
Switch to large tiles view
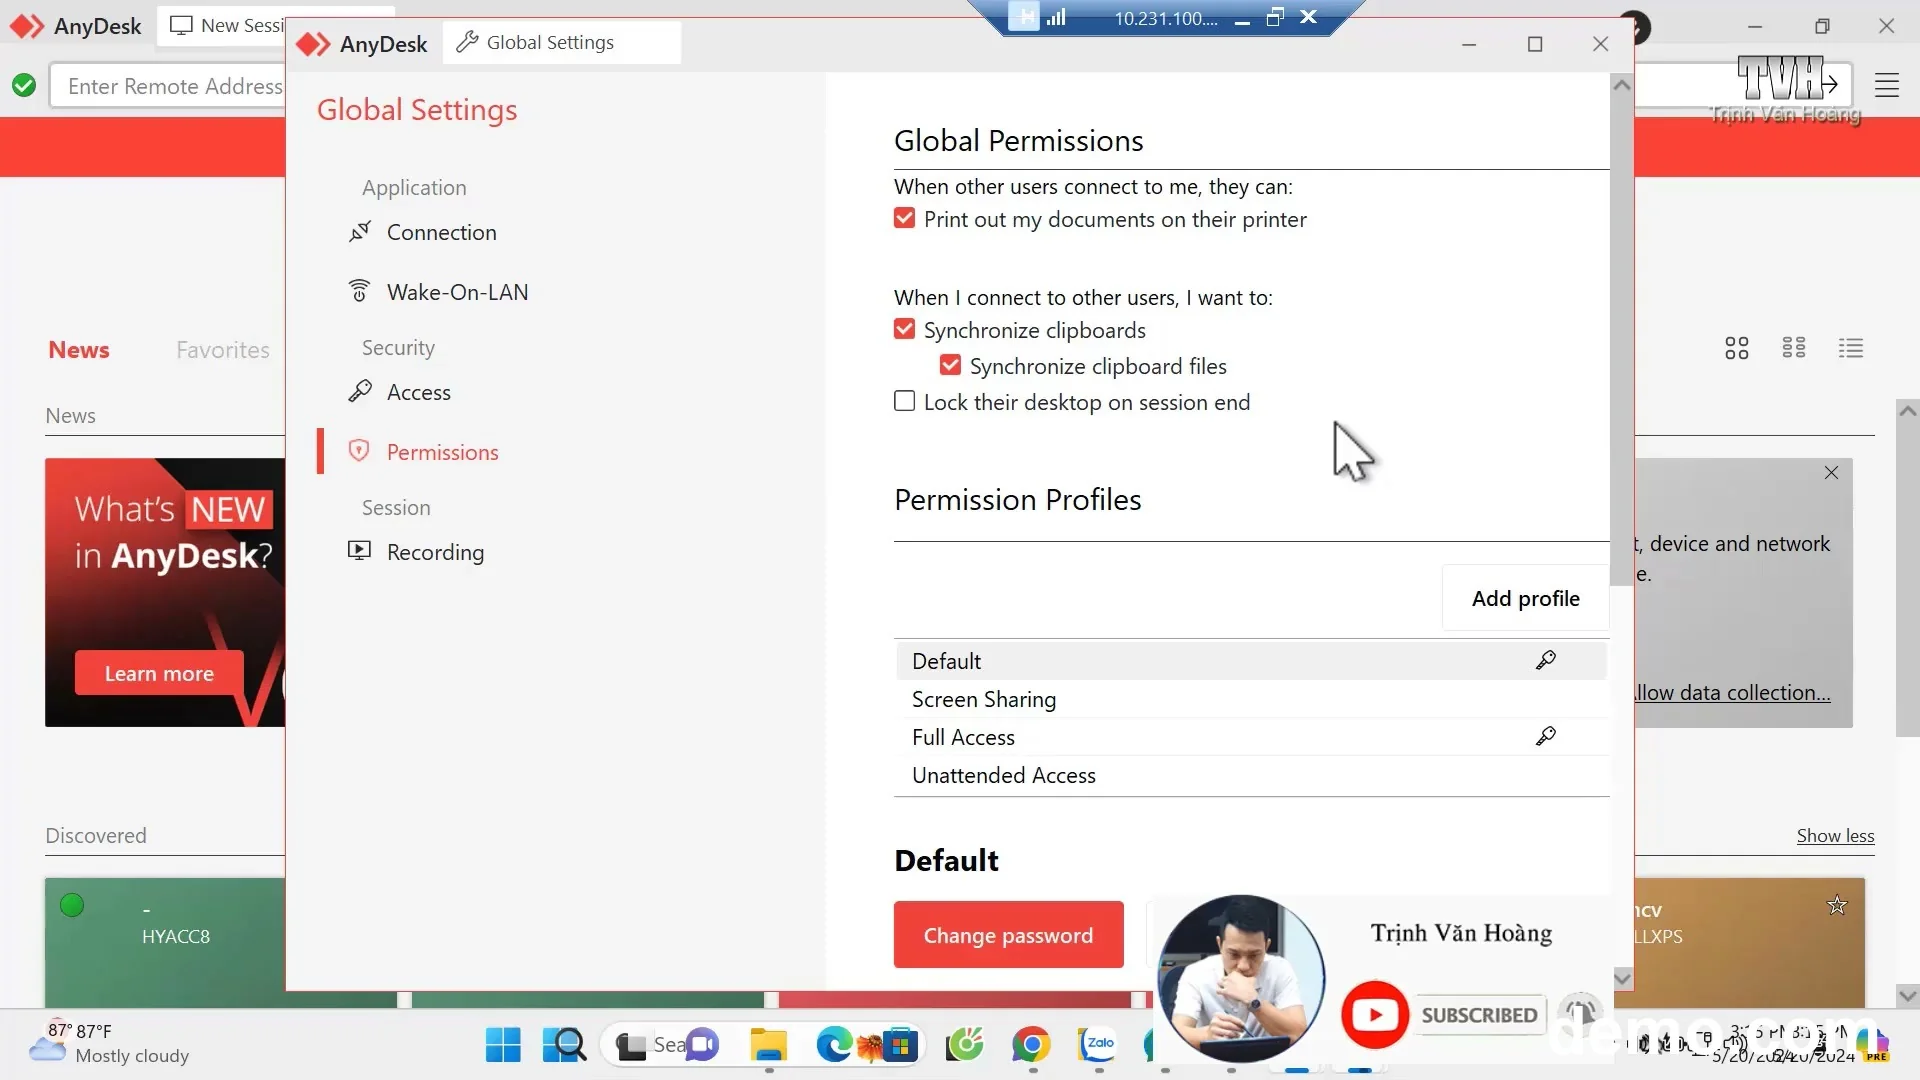(x=1737, y=348)
